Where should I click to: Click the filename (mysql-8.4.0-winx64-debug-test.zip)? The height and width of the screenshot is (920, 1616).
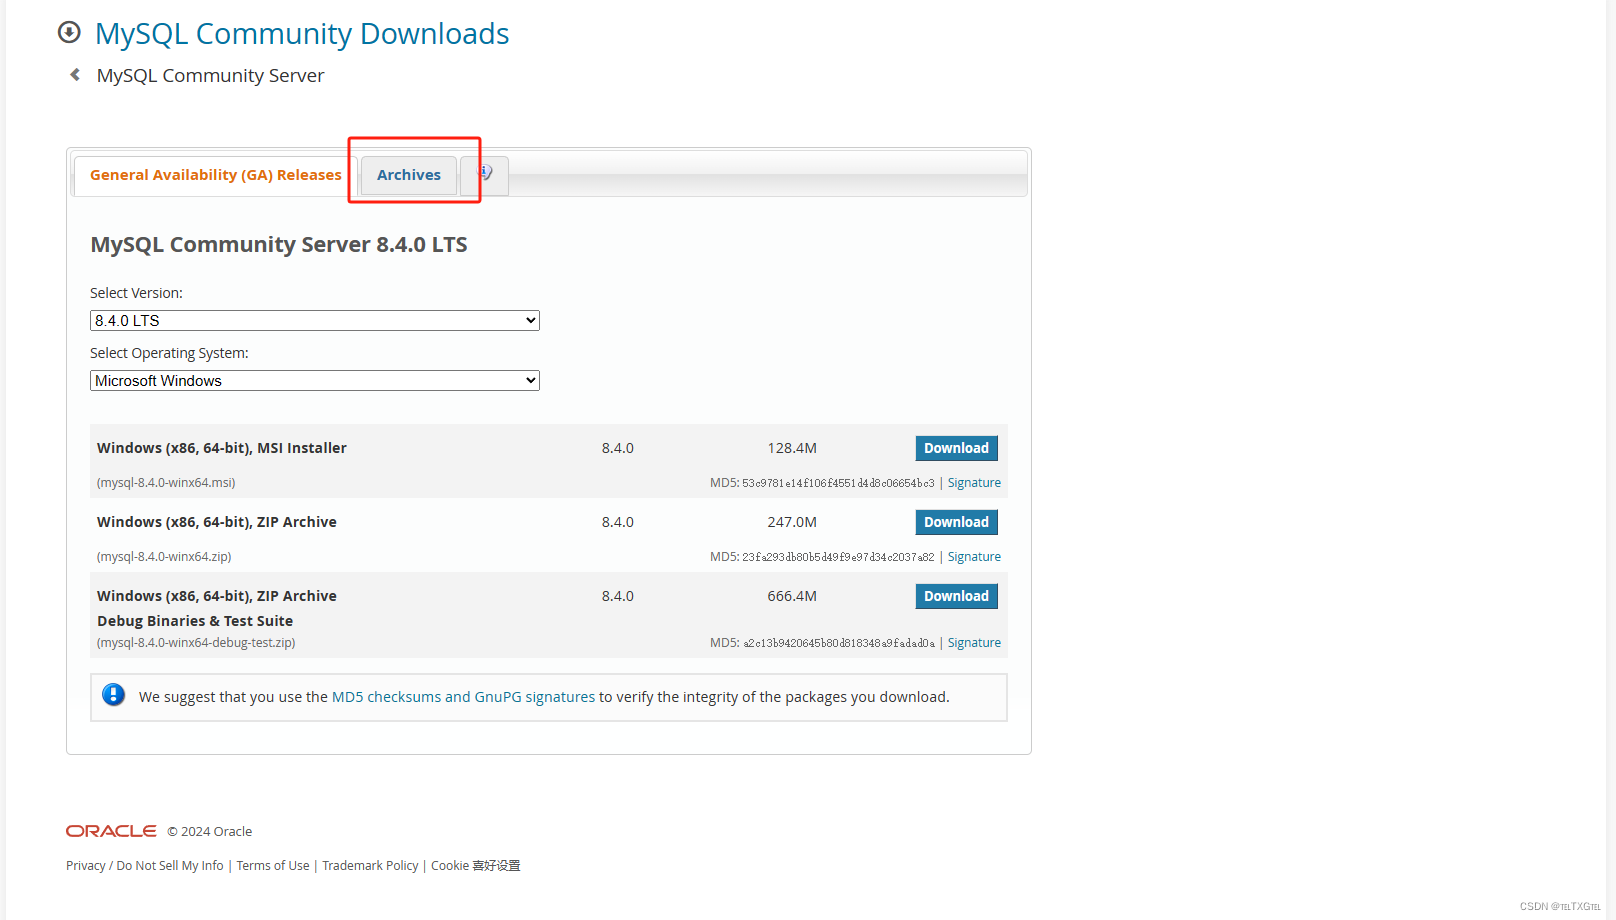(196, 643)
